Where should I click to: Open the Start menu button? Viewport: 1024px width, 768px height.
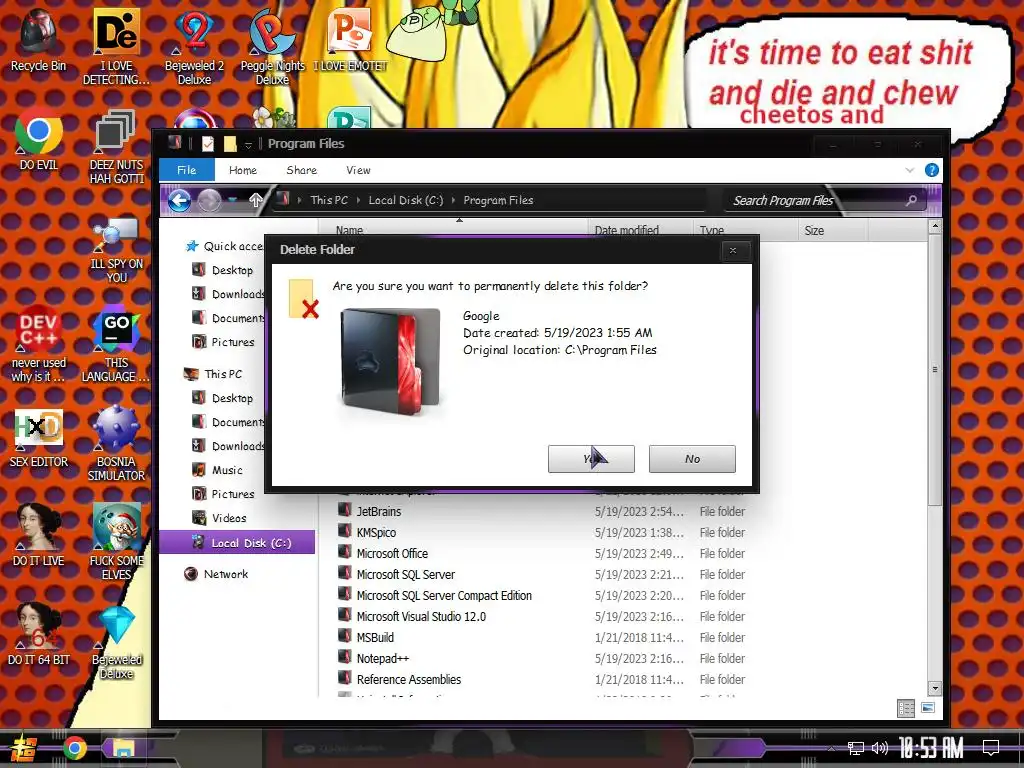[x=24, y=748]
